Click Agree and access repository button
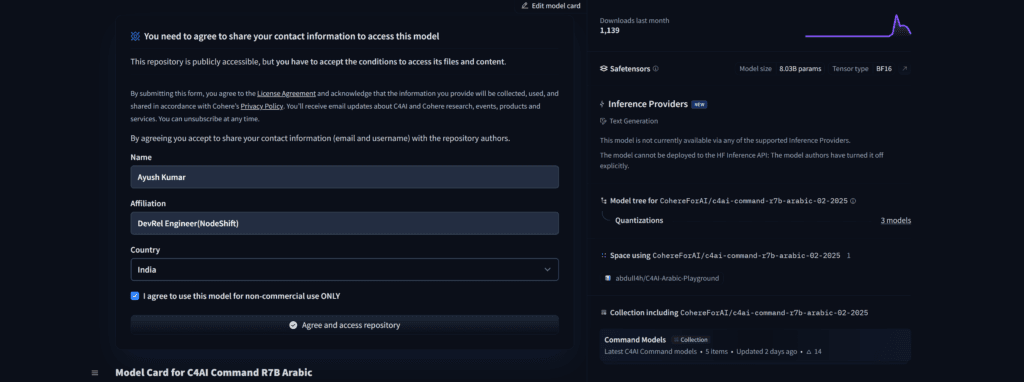 click(344, 325)
